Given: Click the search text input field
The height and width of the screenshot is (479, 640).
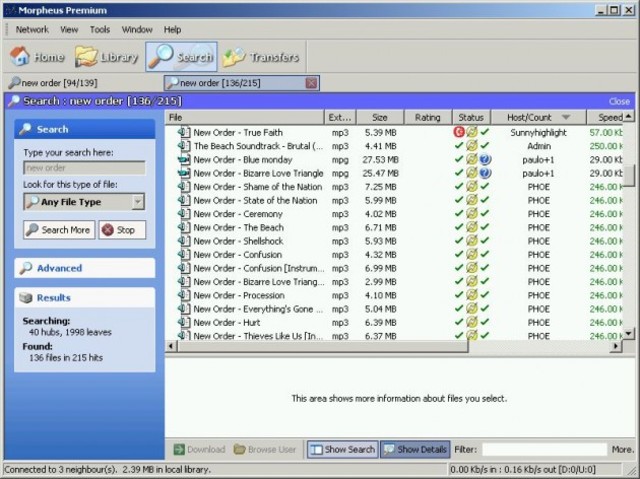Looking at the screenshot, I should pyautogui.click(x=84, y=168).
